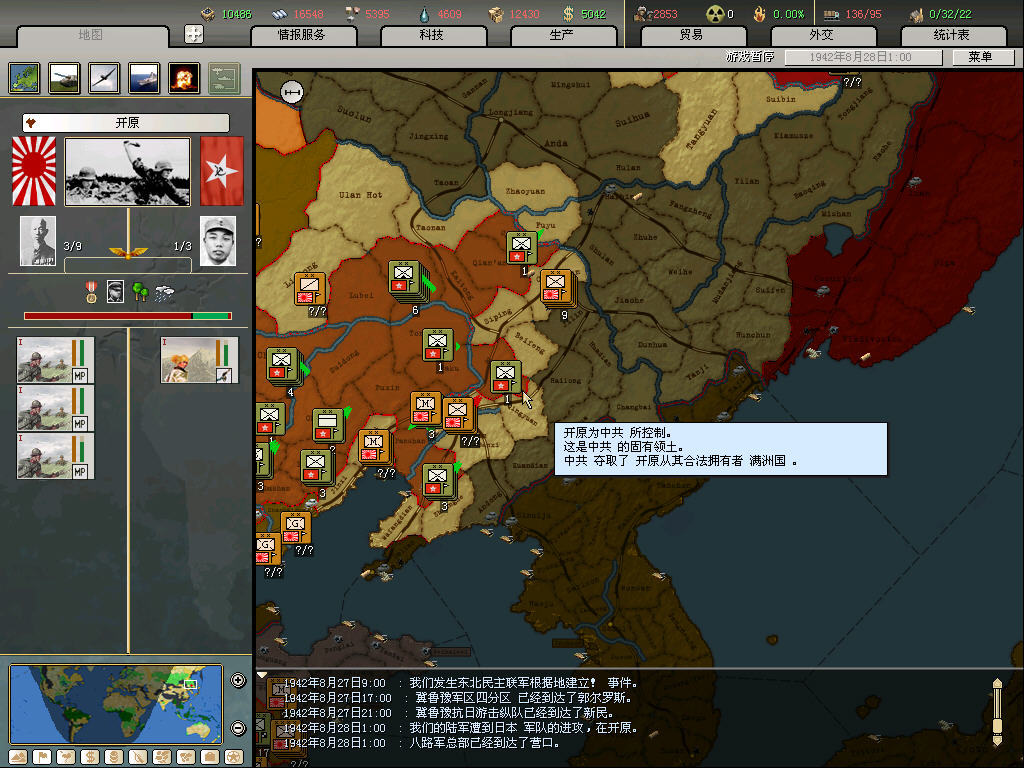This screenshot has width=1024, height=768.
Task: Open the 统计表 tab
Action: tap(952, 35)
